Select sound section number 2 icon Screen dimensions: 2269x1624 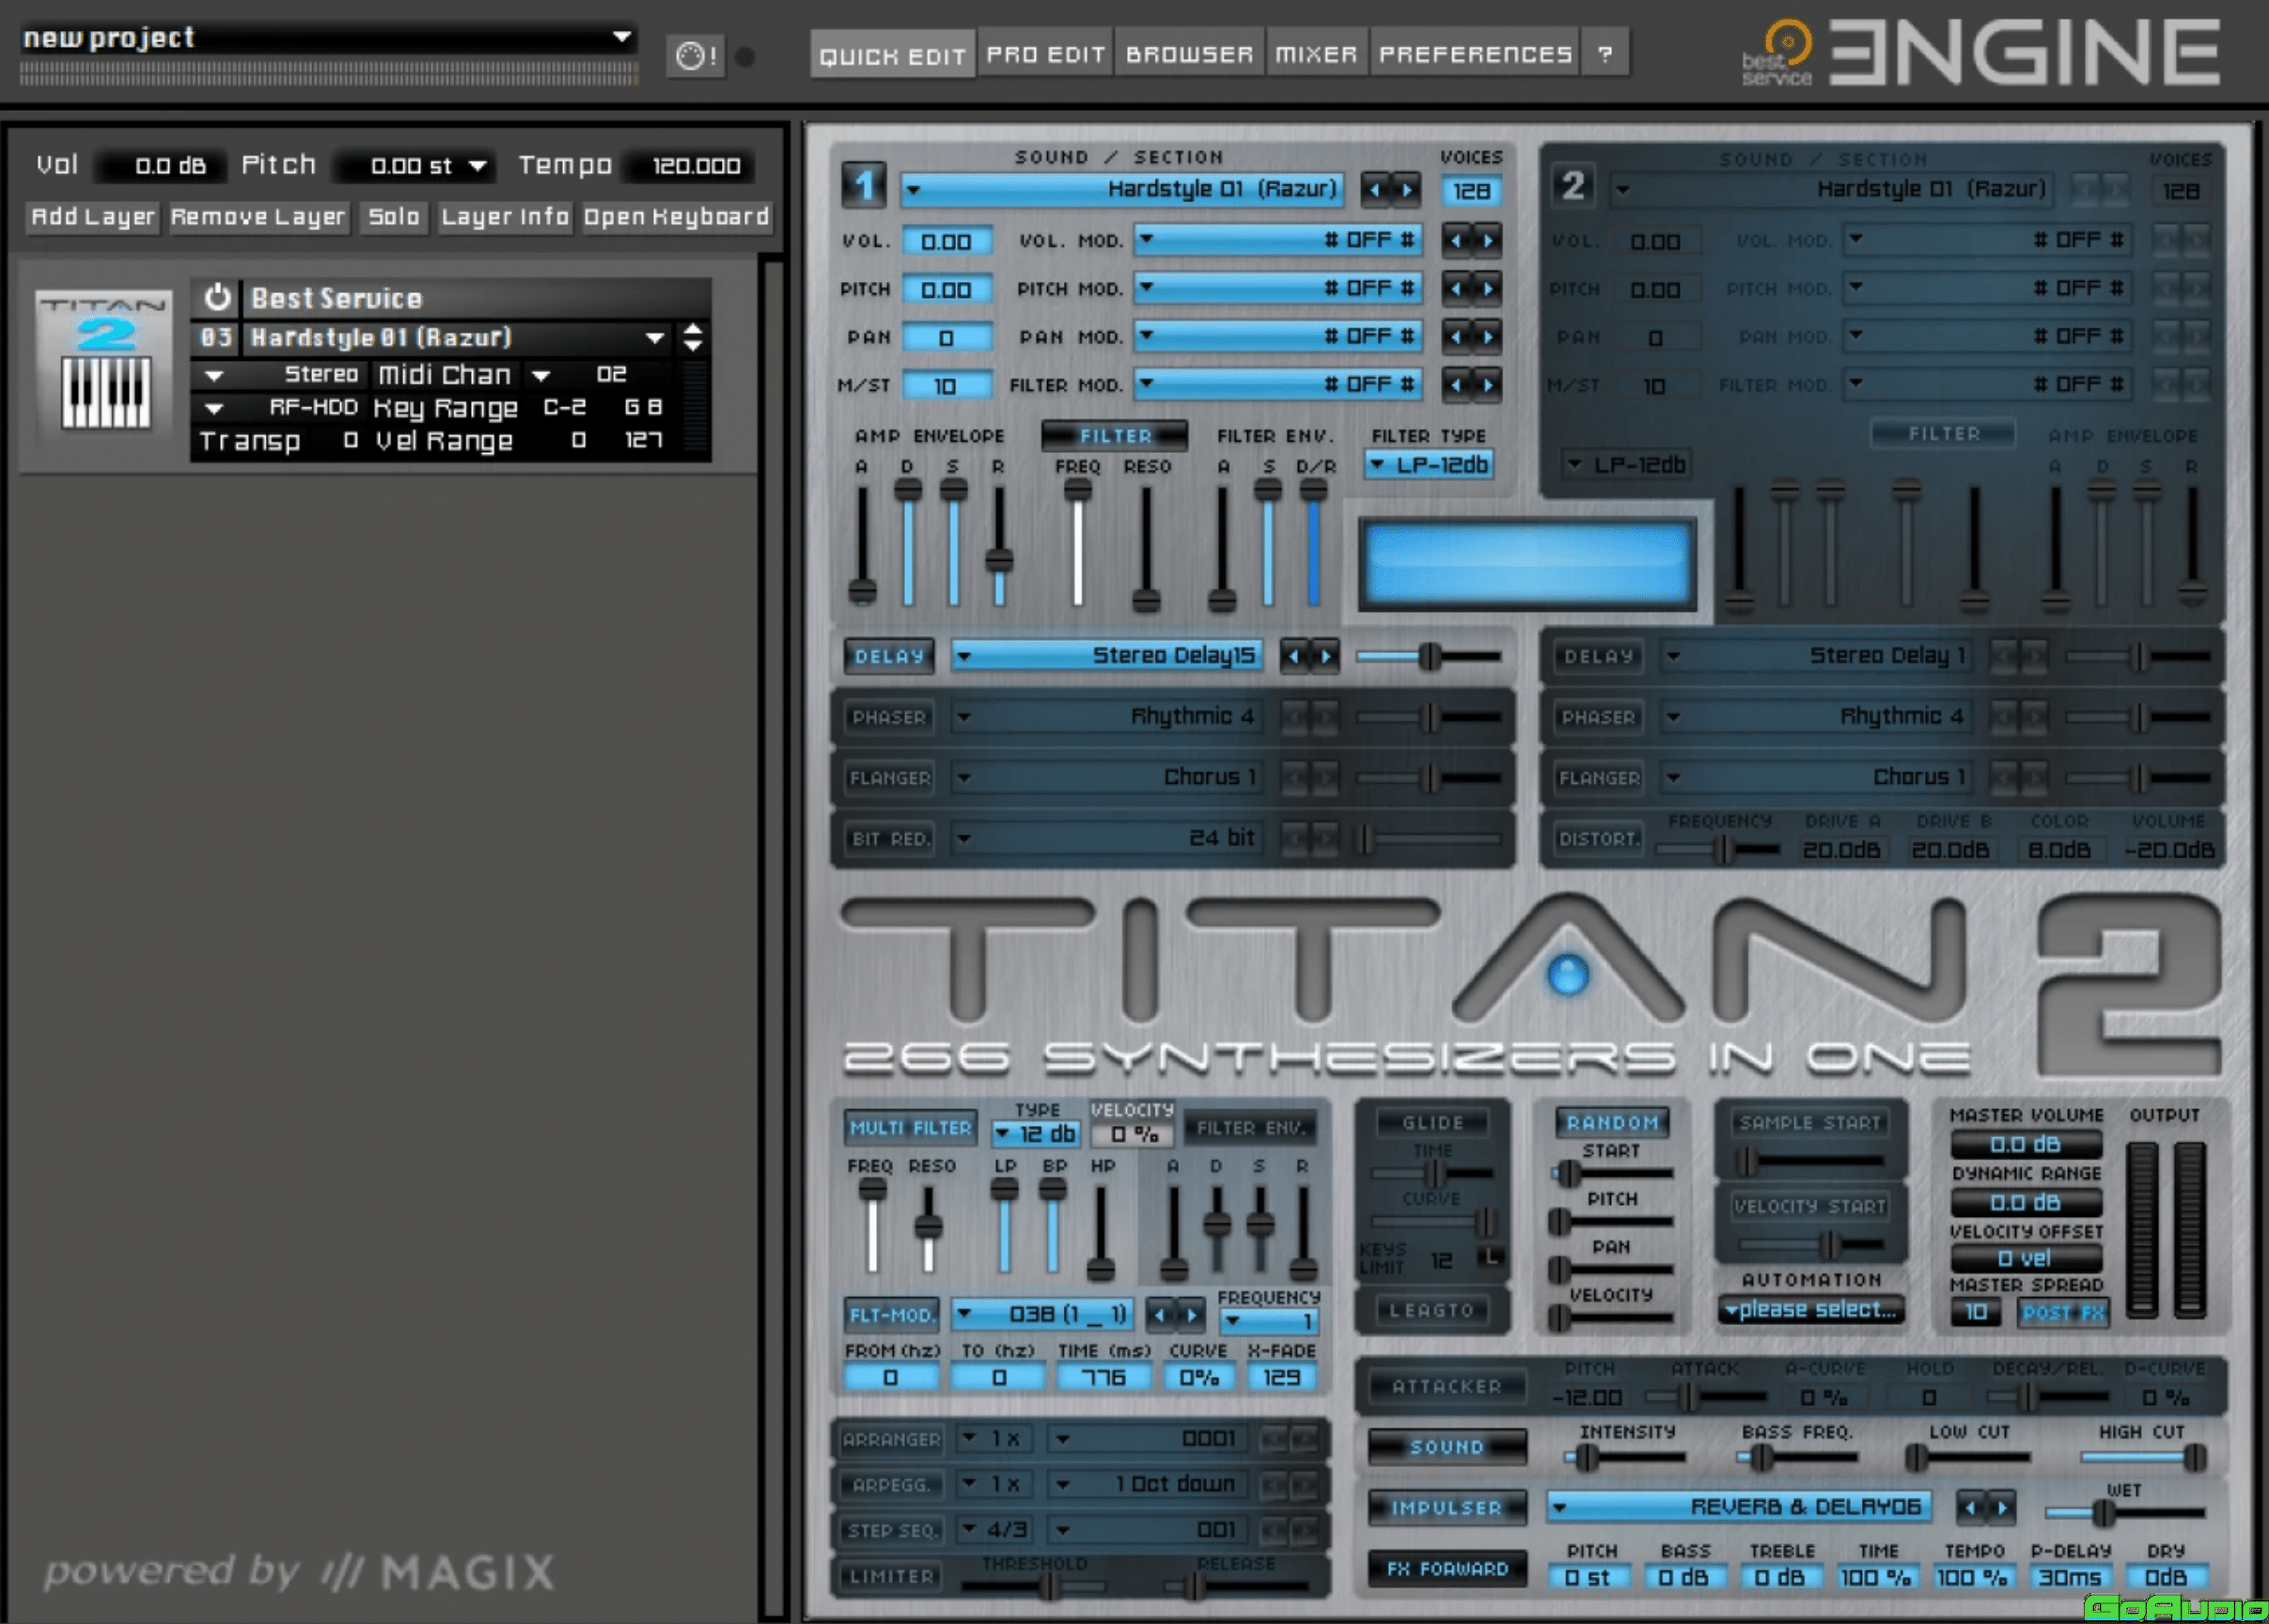point(1573,186)
